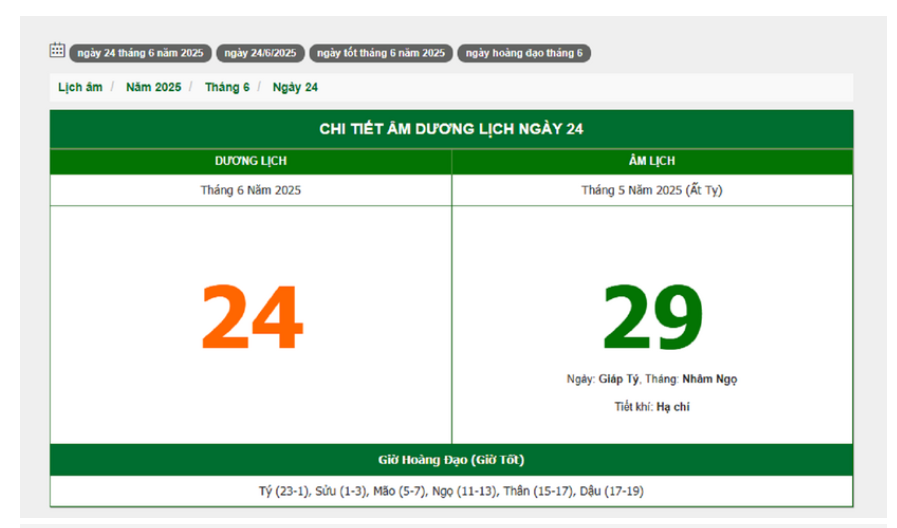Click the calendar icon beside the tags

coord(57,50)
